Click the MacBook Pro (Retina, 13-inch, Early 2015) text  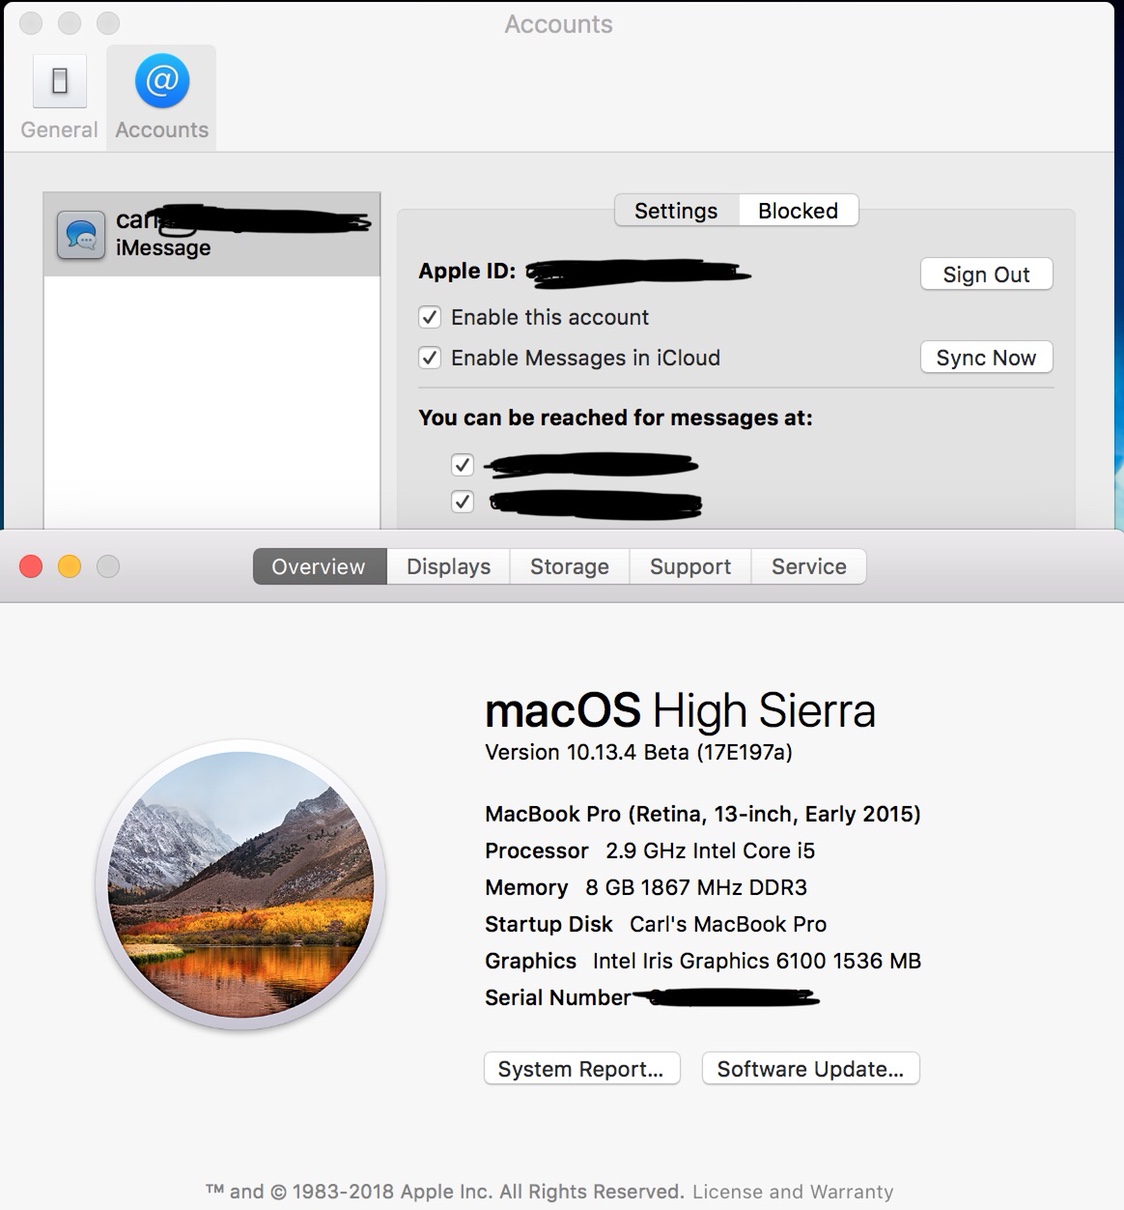tap(703, 814)
